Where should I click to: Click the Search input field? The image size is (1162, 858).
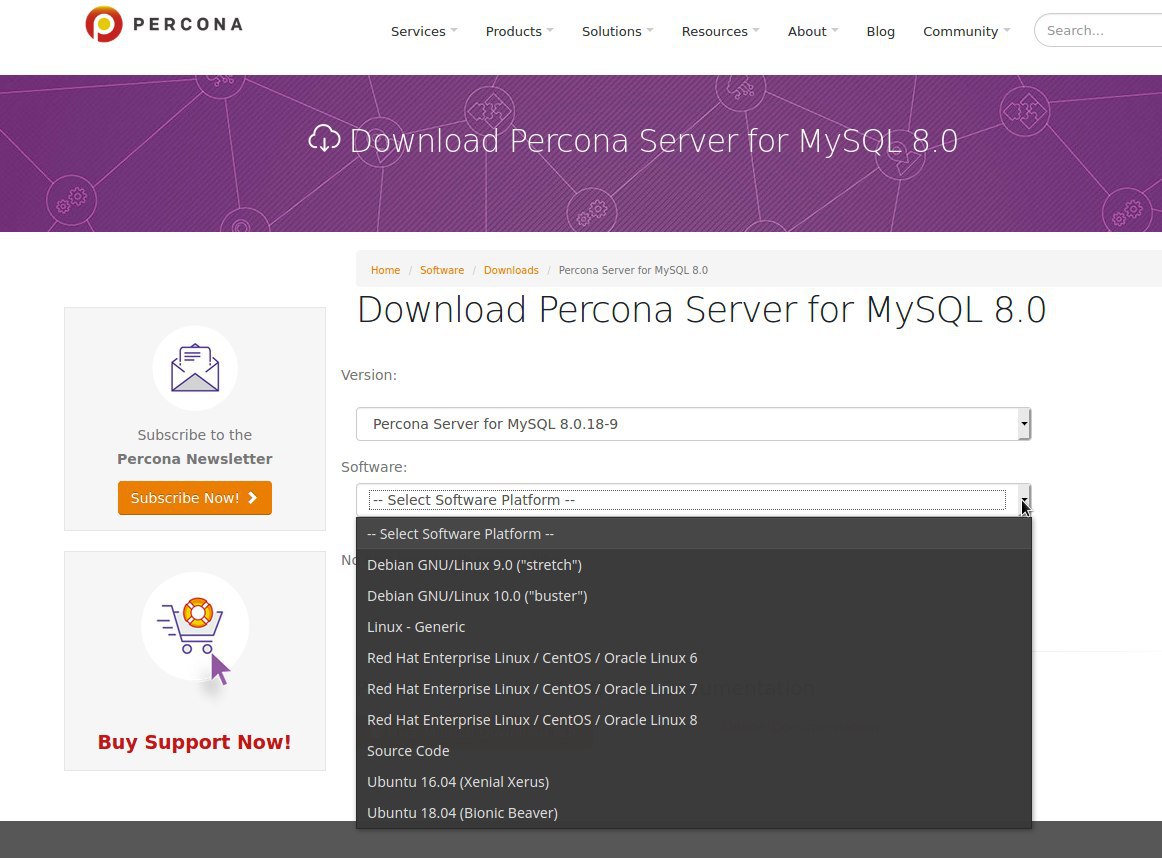(x=1098, y=30)
